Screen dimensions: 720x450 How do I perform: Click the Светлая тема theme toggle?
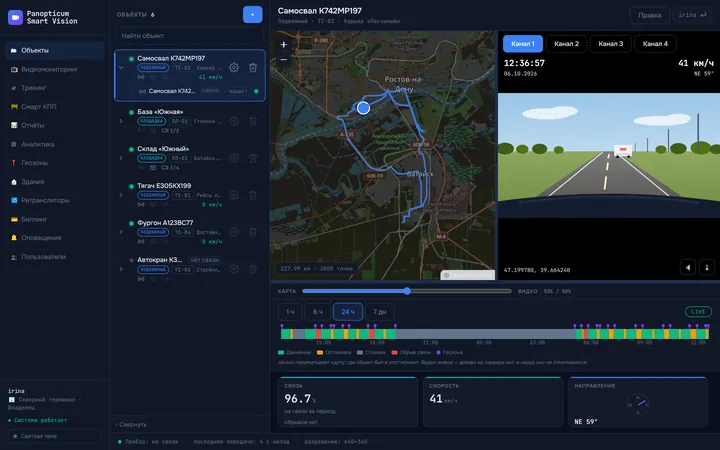[55, 436]
